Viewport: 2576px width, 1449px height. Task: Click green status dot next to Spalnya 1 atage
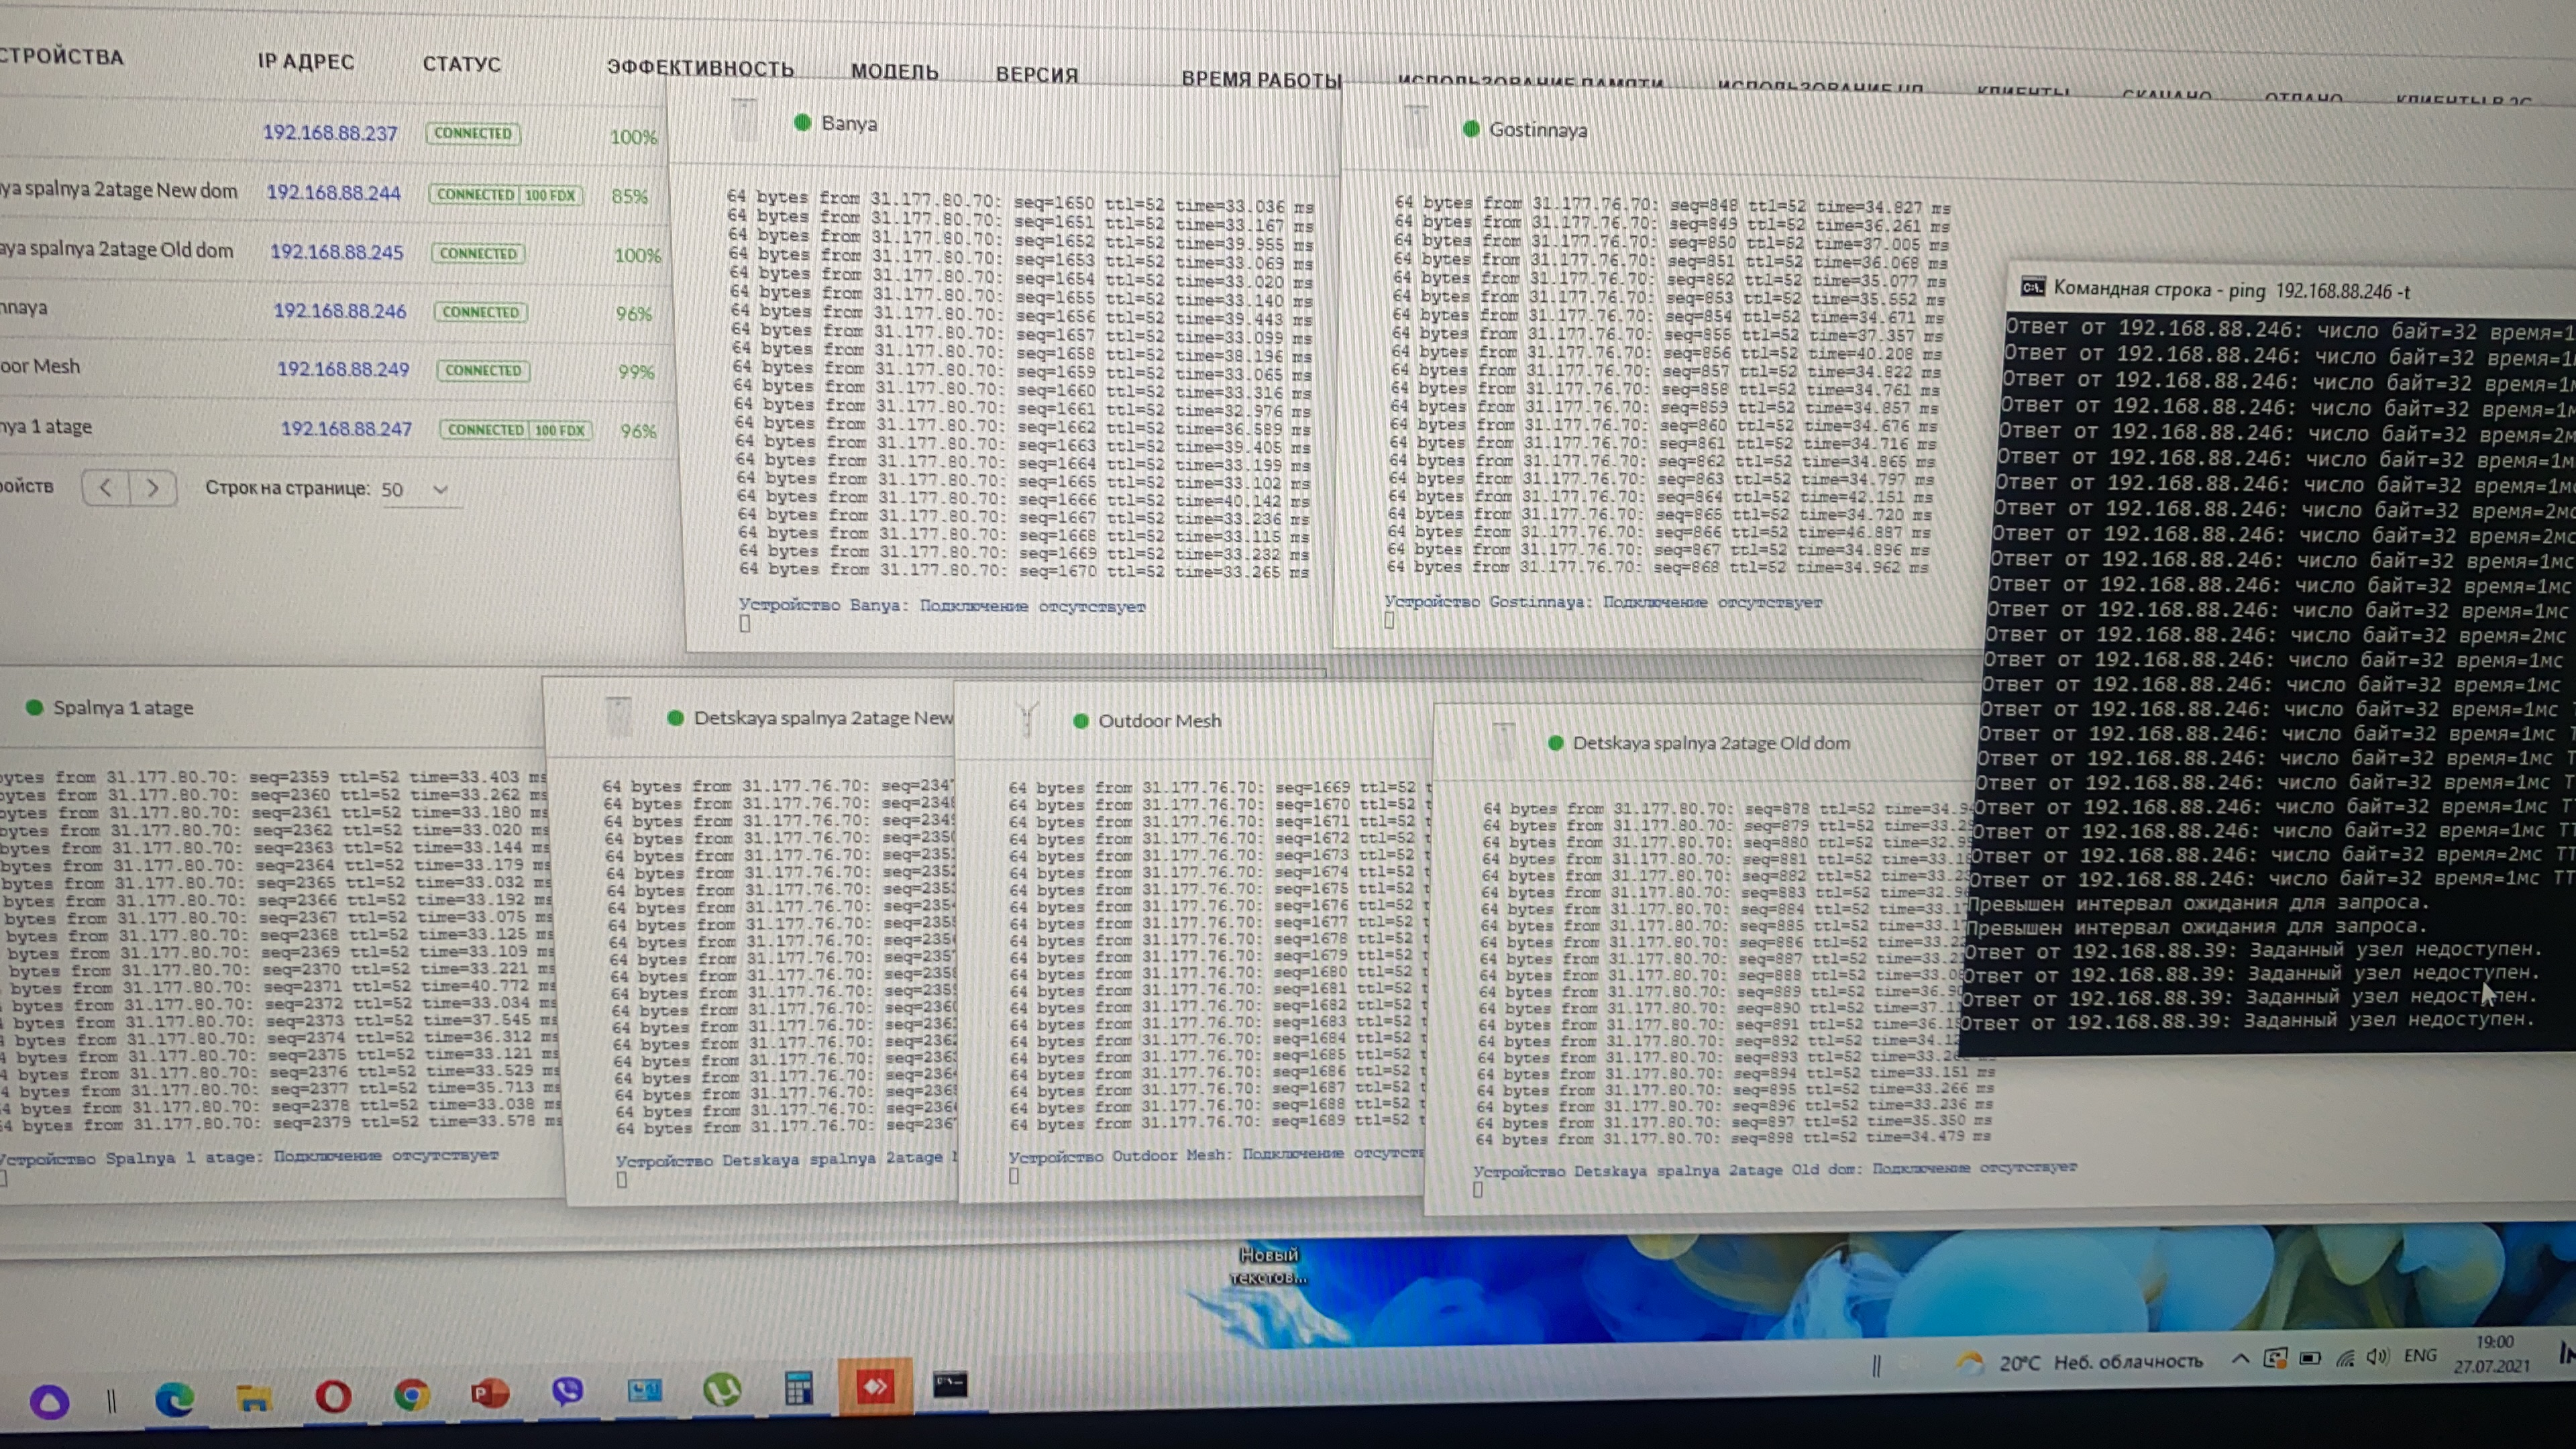(34, 707)
